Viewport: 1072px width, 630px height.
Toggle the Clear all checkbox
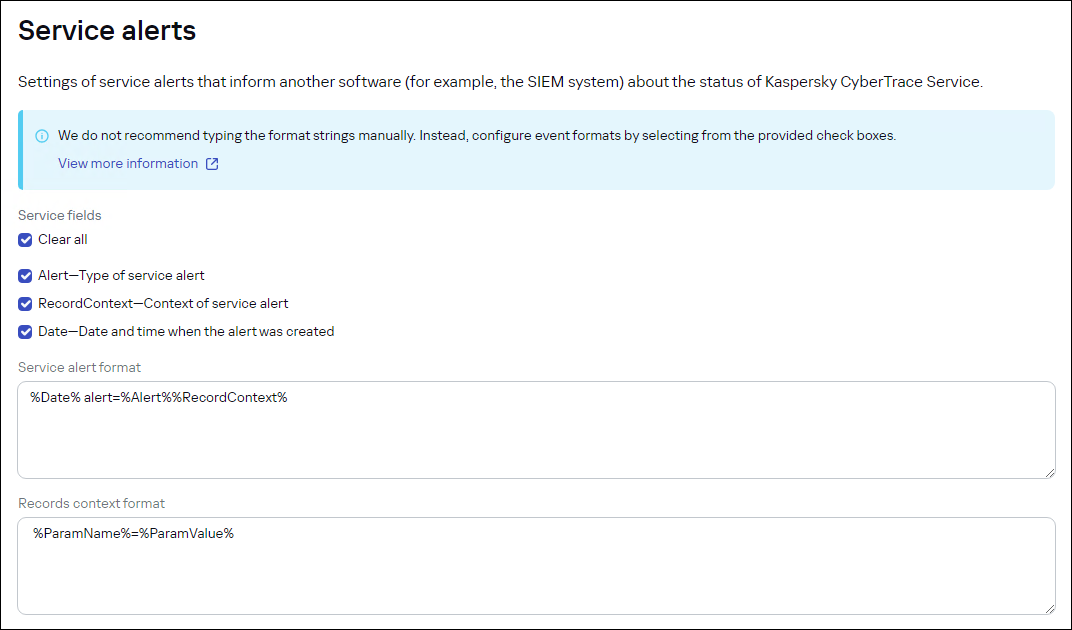(24, 239)
